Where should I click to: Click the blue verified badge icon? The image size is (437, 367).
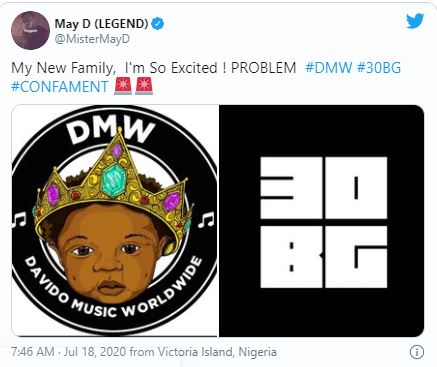click(157, 24)
